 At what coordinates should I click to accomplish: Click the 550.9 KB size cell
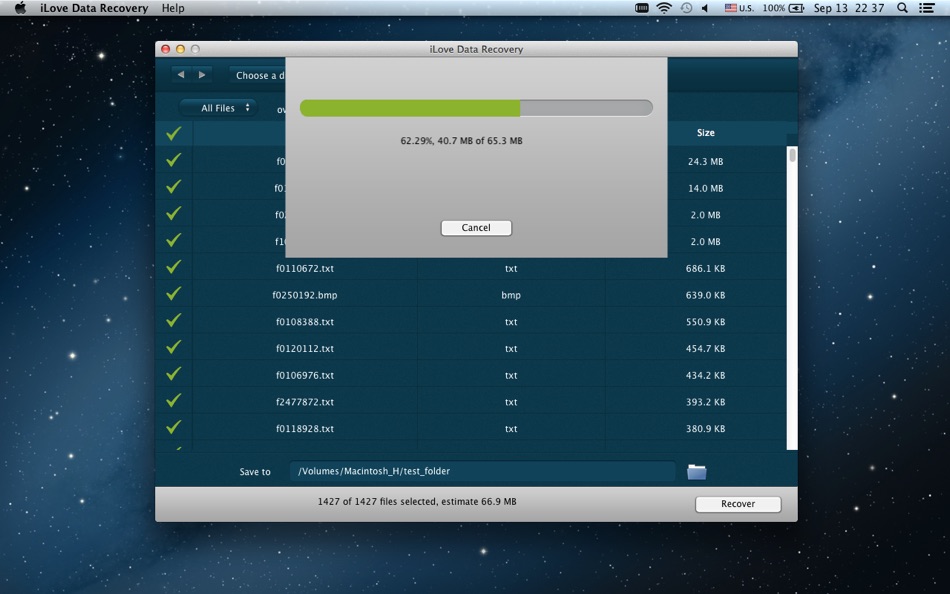705,322
